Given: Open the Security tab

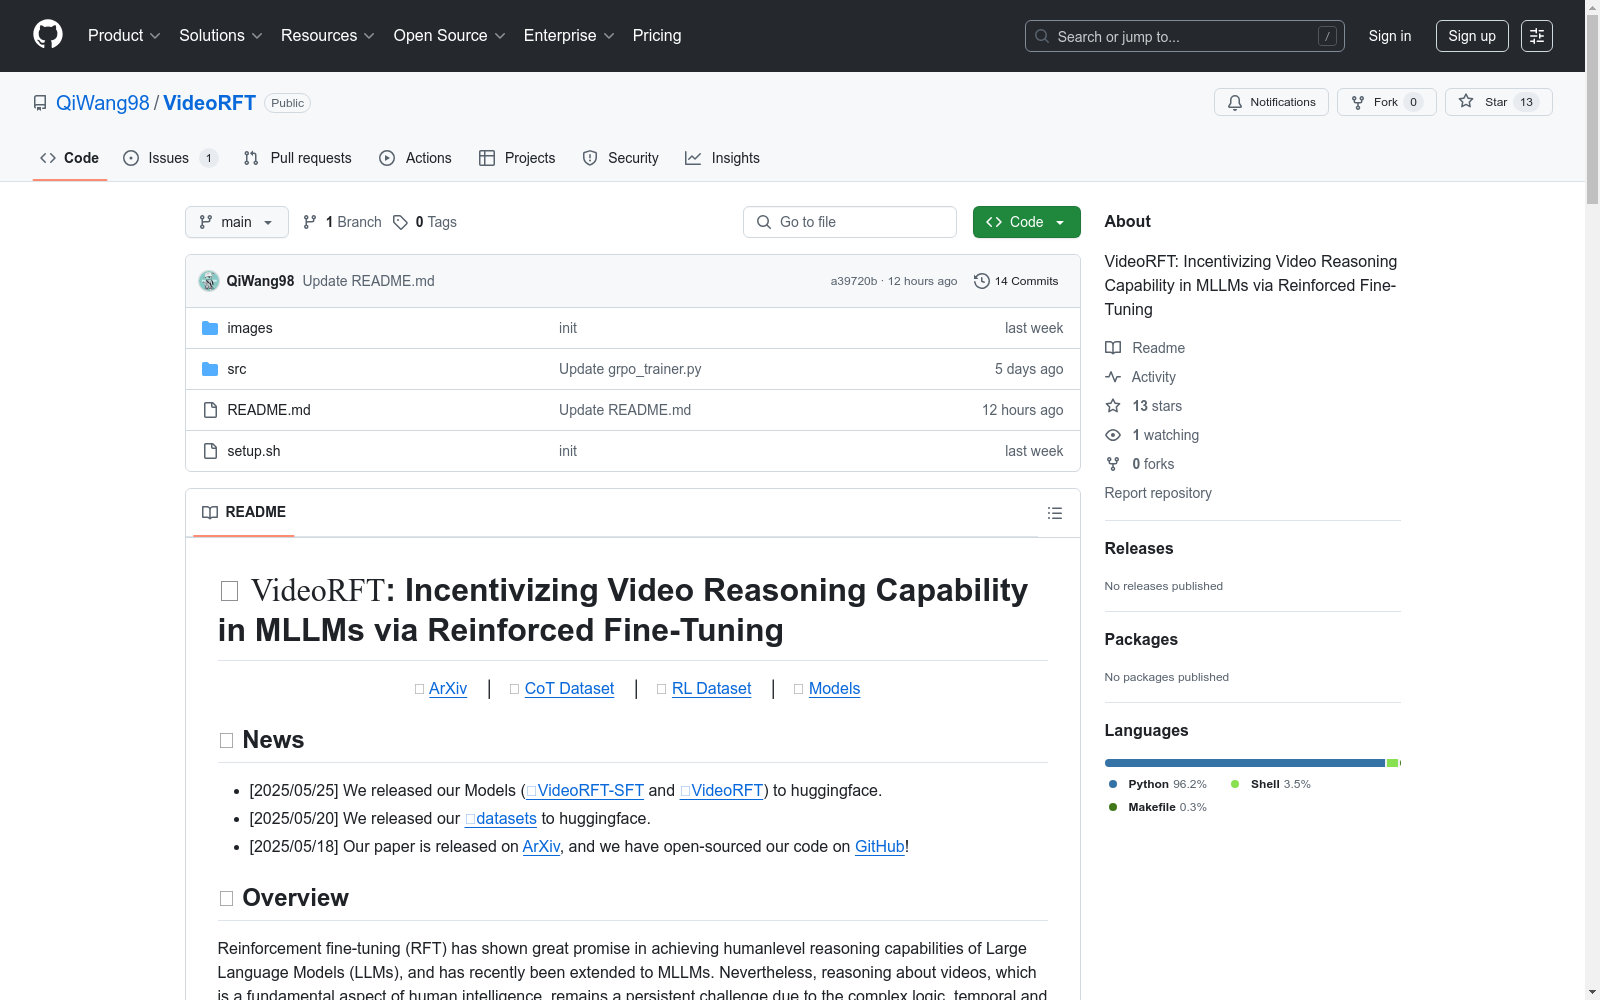Looking at the screenshot, I should [x=621, y=158].
